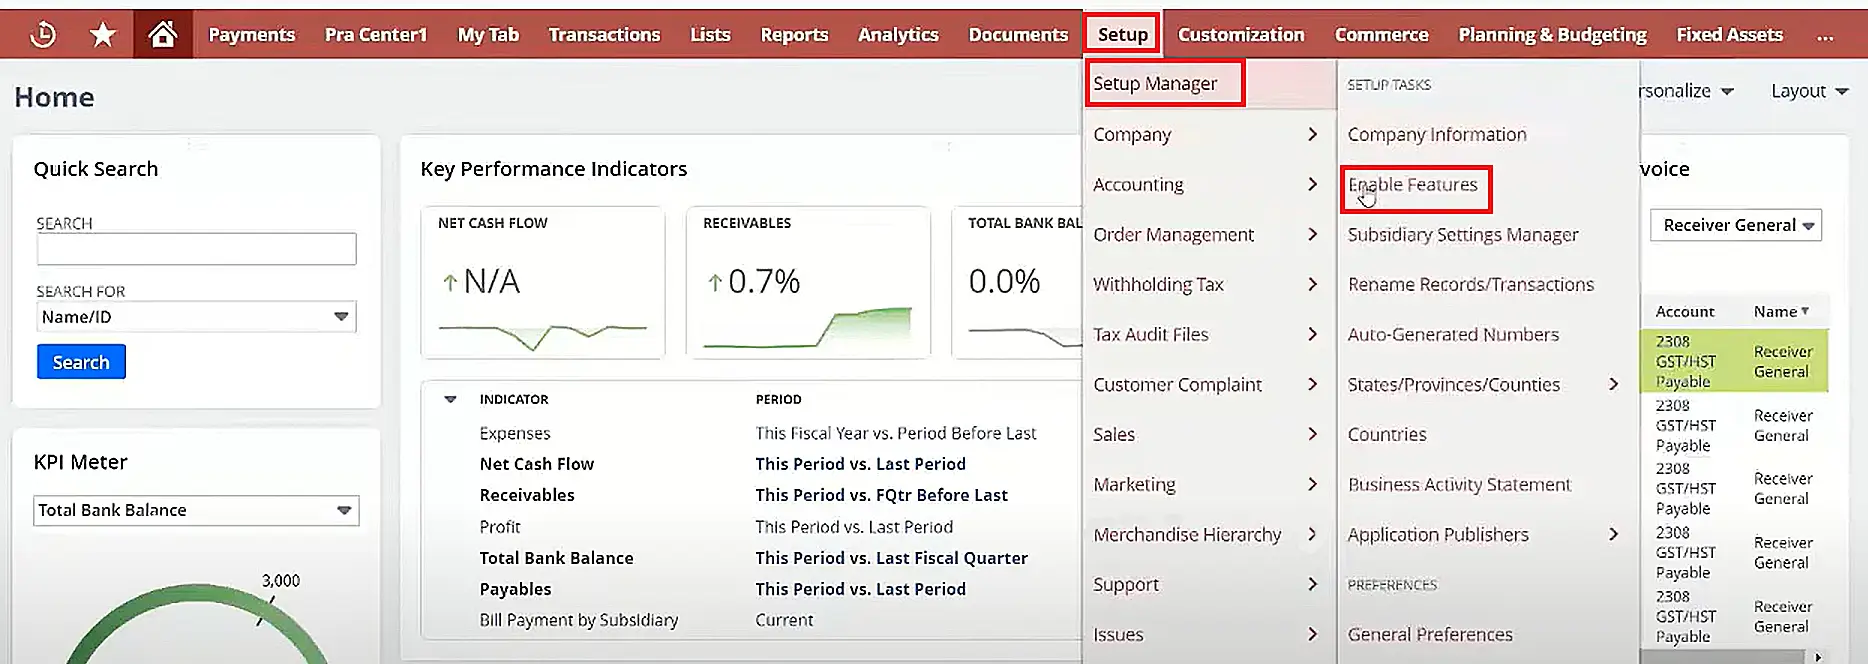The height and width of the screenshot is (664, 1868).
Task: Open the Documents menu
Action: tap(1018, 35)
